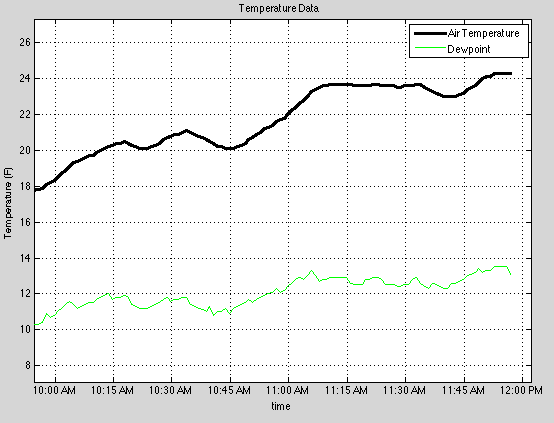Click the black Air Temperature legend line sample
Image resolution: width=554 pixels, height=423 pixels.
pos(430,34)
